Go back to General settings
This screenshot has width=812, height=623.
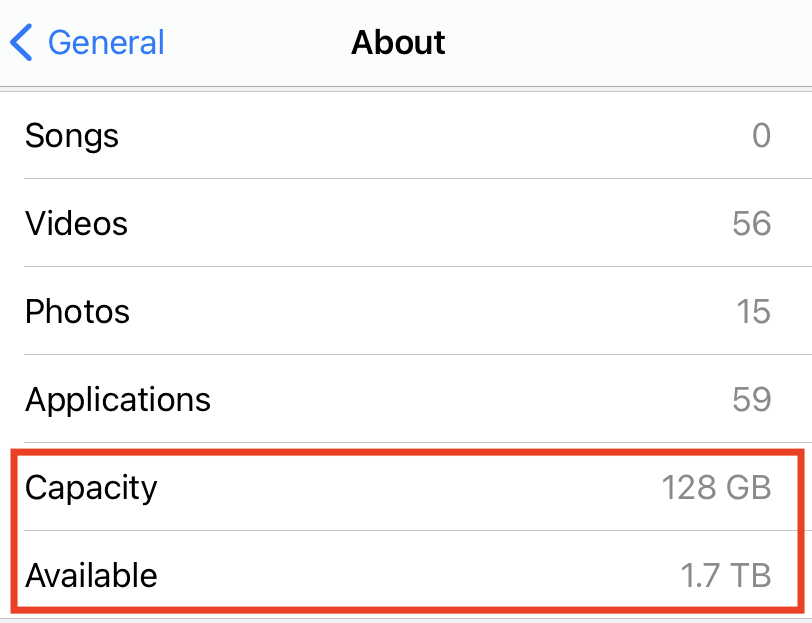[105, 43]
